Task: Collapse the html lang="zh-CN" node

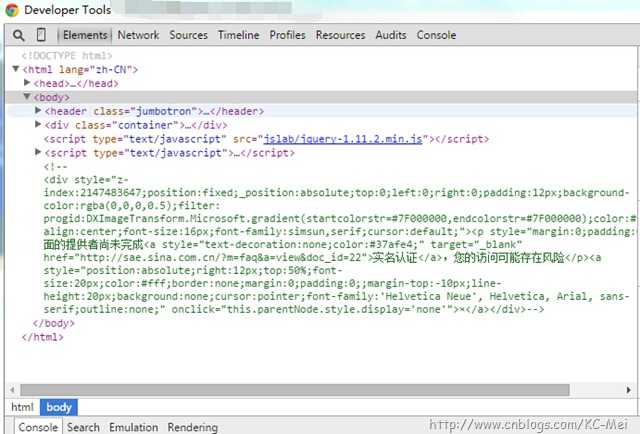Action: point(16,69)
